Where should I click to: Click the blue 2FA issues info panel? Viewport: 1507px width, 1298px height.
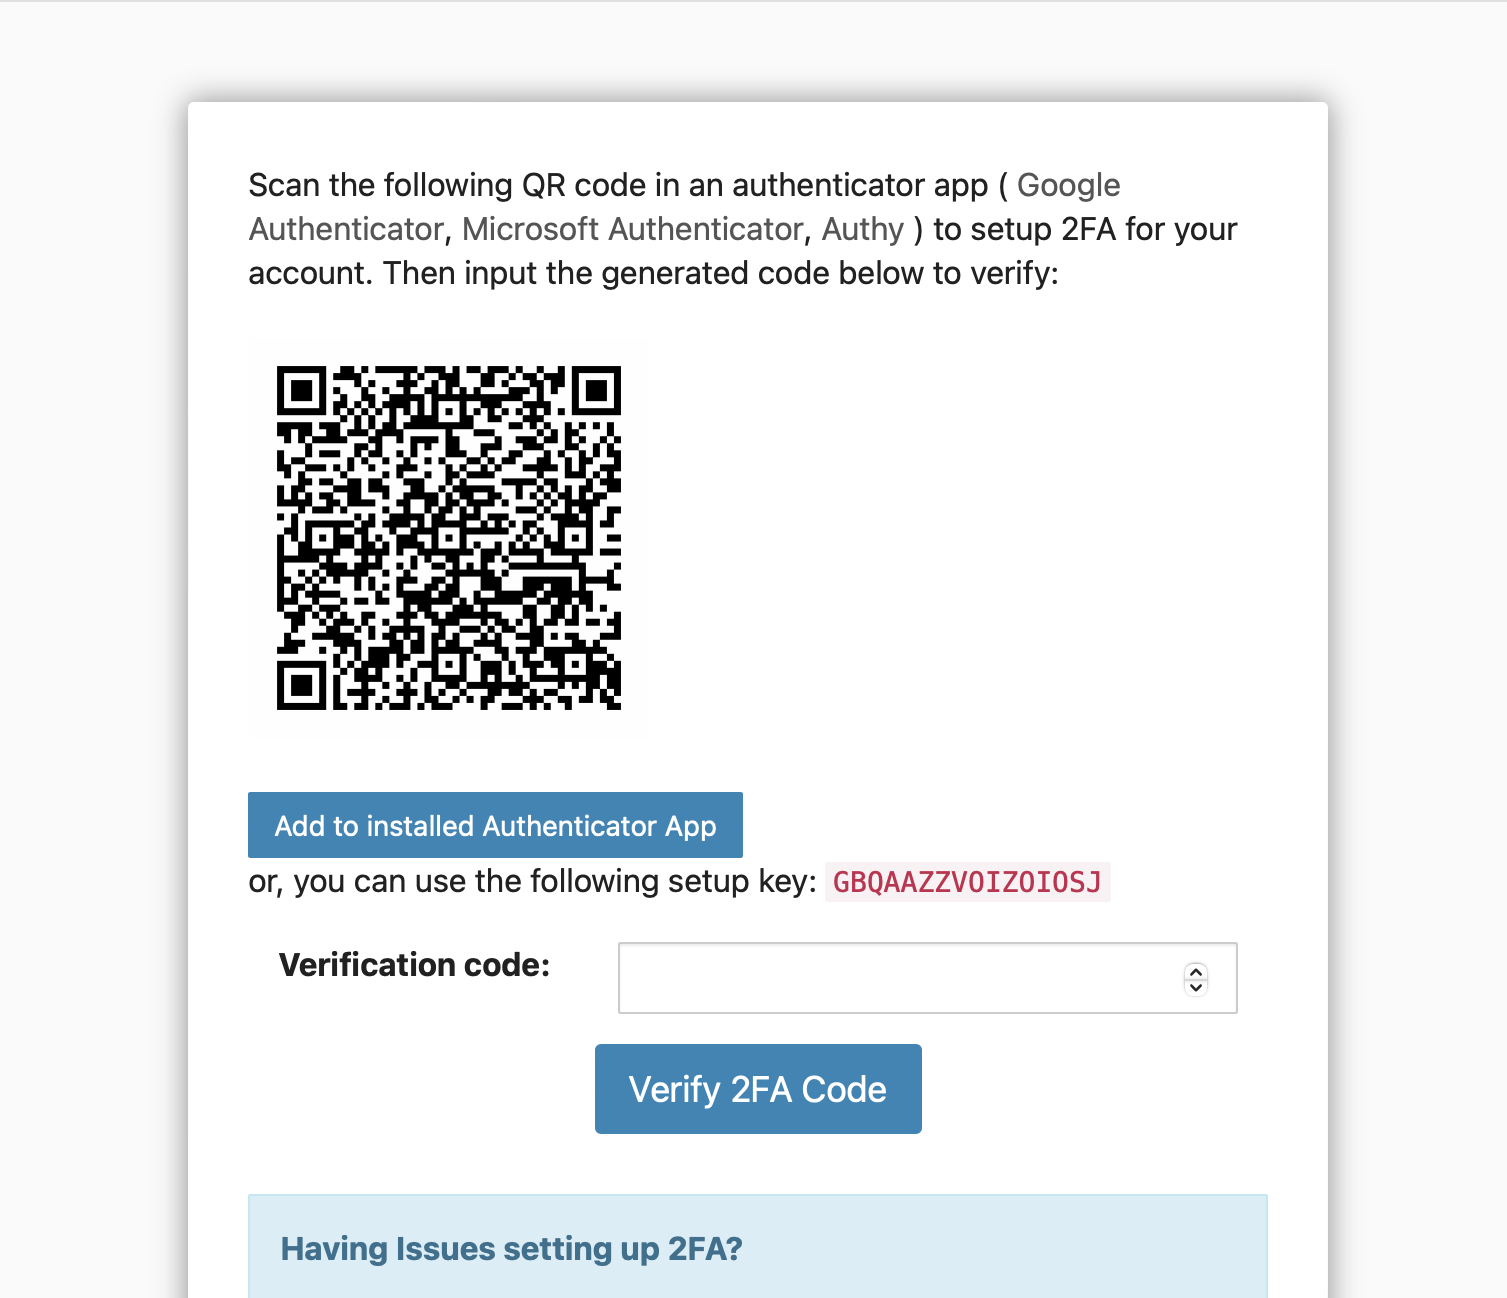click(758, 1246)
